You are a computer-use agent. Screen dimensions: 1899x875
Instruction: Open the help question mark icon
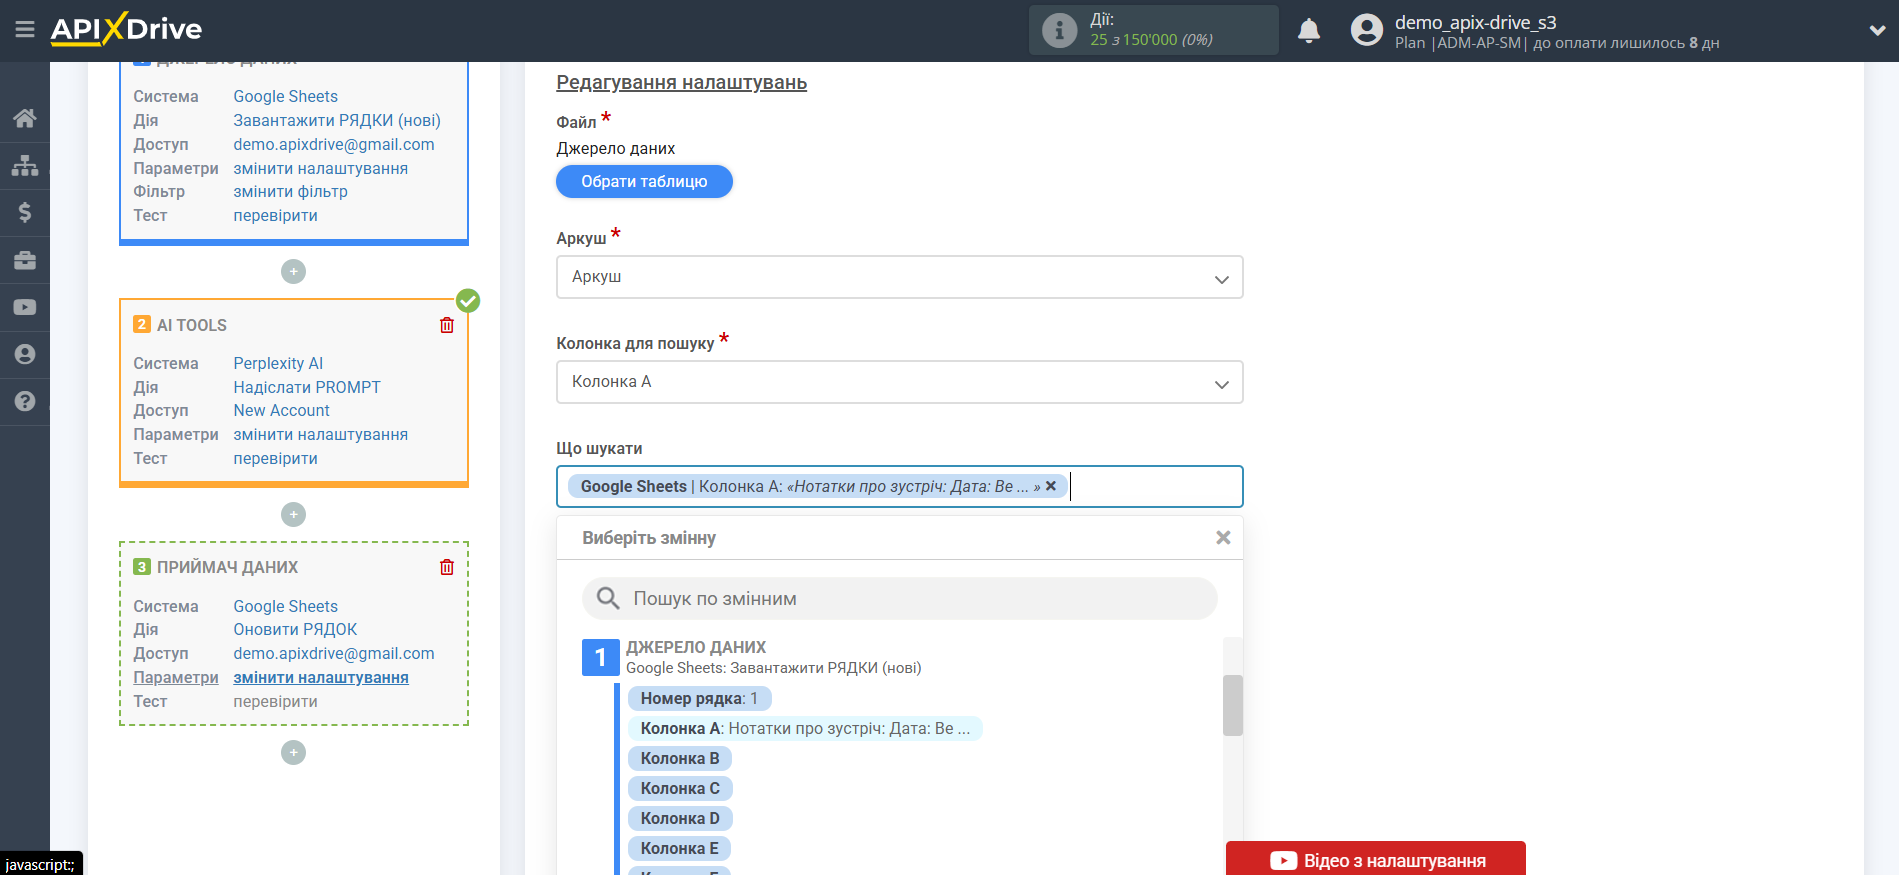(25, 401)
